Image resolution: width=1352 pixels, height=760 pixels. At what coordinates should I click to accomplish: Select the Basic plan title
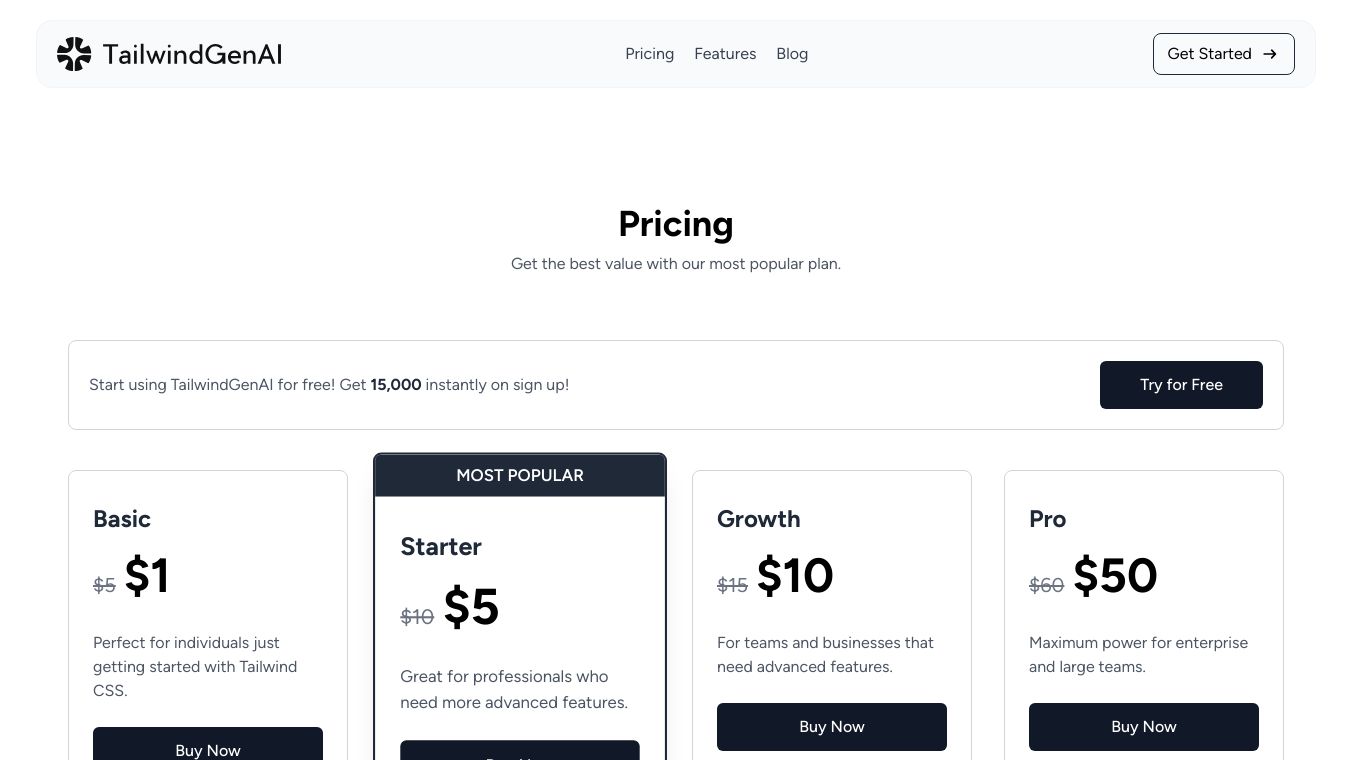click(122, 519)
